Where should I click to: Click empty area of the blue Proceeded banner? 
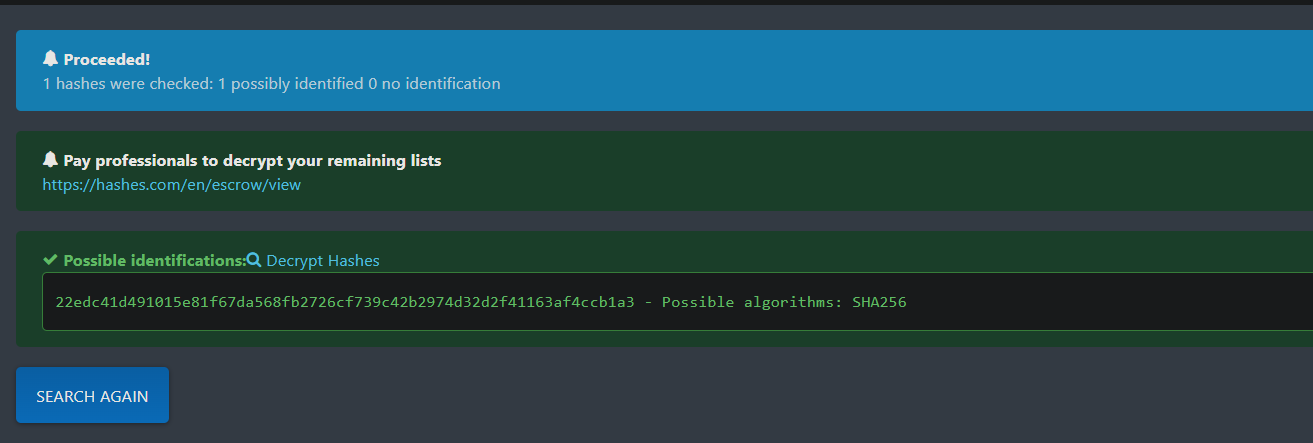[x=900, y=70]
